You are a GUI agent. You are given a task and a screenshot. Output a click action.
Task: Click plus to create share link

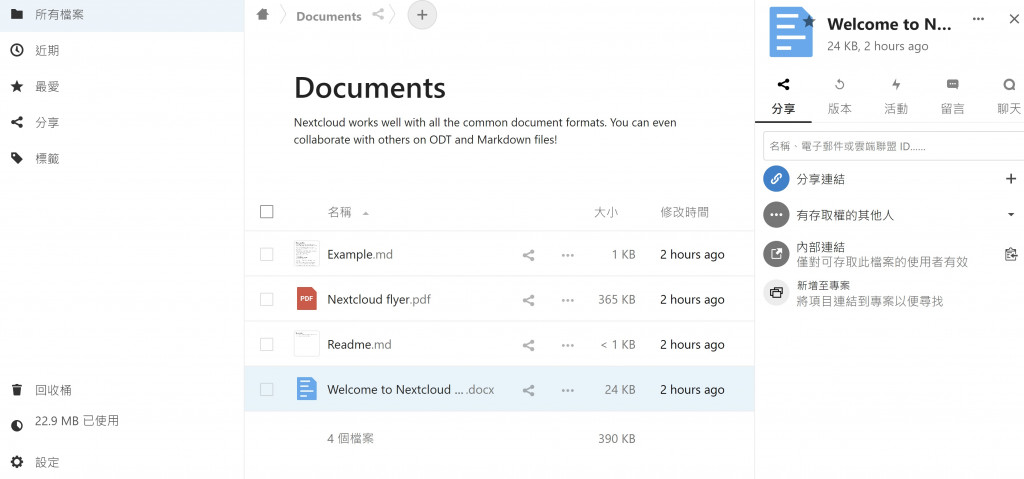click(1010, 179)
